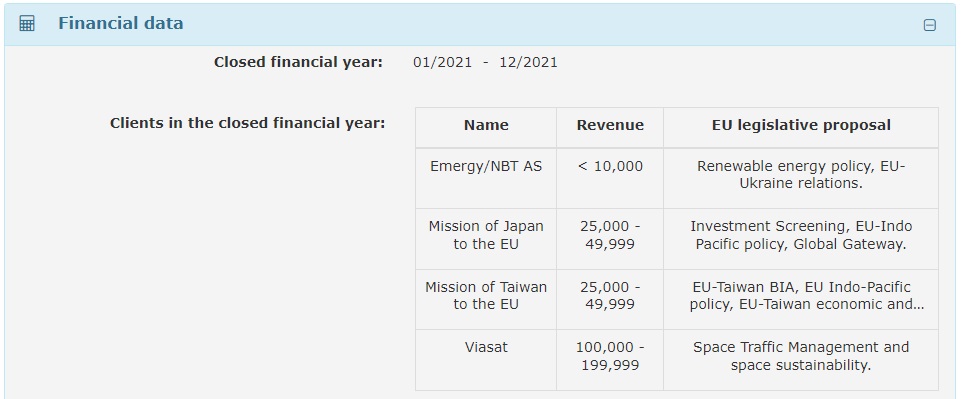The width and height of the screenshot is (967, 399).
Task: Click the Renewable energy policy proposal text
Action: 801,175
